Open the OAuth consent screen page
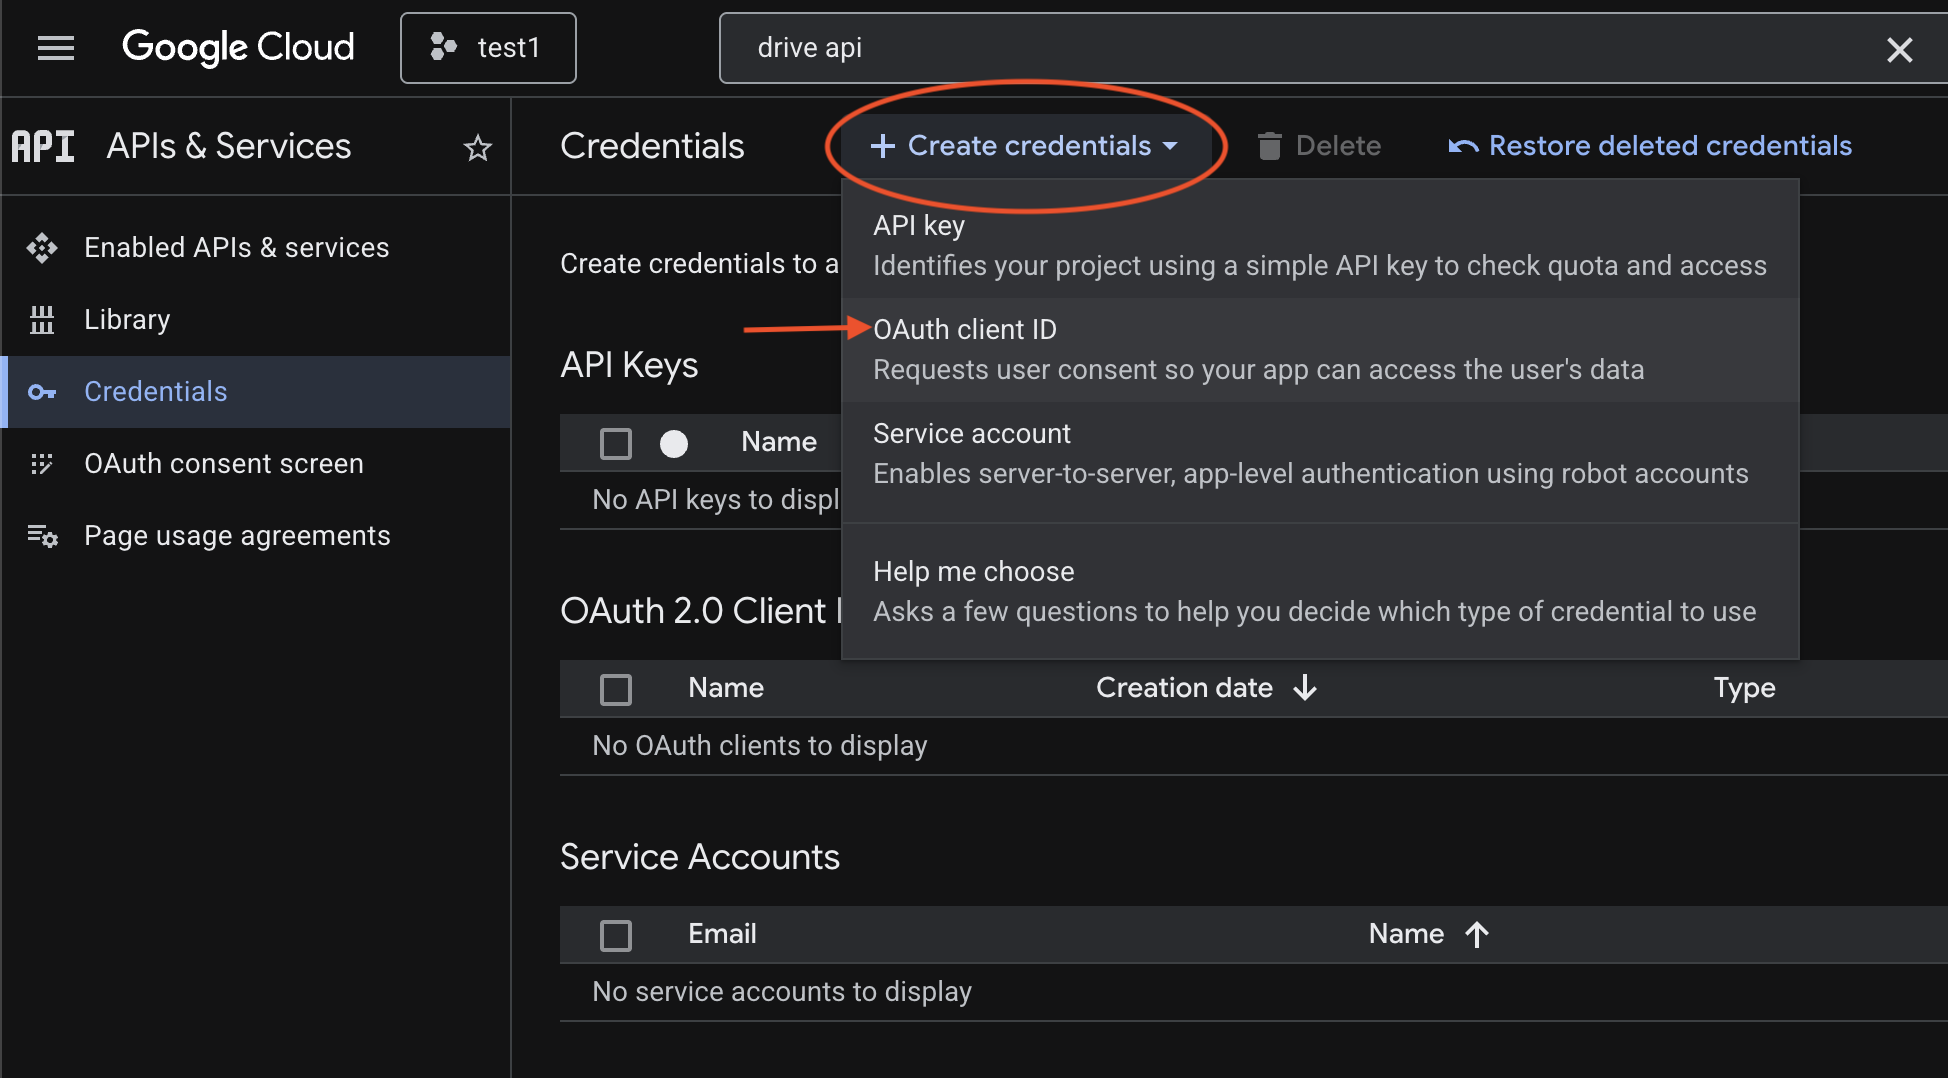Screen dimensions: 1948x1078 (223, 463)
